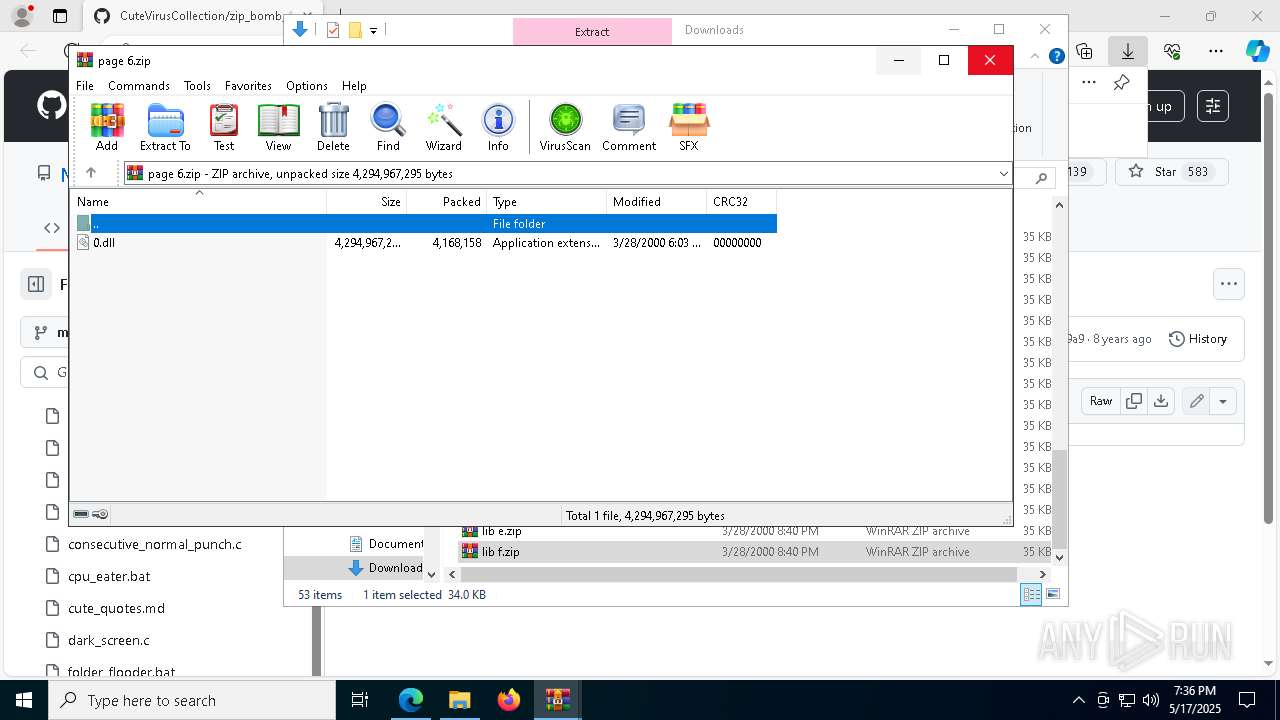
Task: Open the File menu in WinRAR
Action: [x=85, y=86]
